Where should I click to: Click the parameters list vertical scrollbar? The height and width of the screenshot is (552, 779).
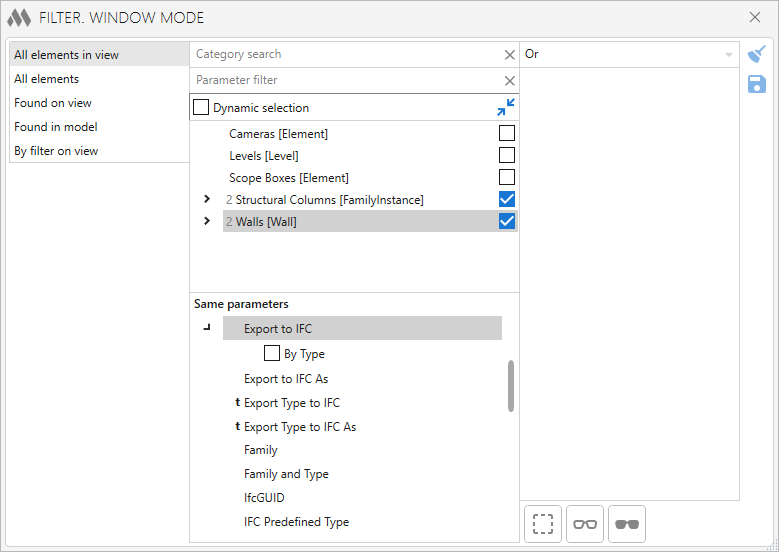(x=511, y=386)
